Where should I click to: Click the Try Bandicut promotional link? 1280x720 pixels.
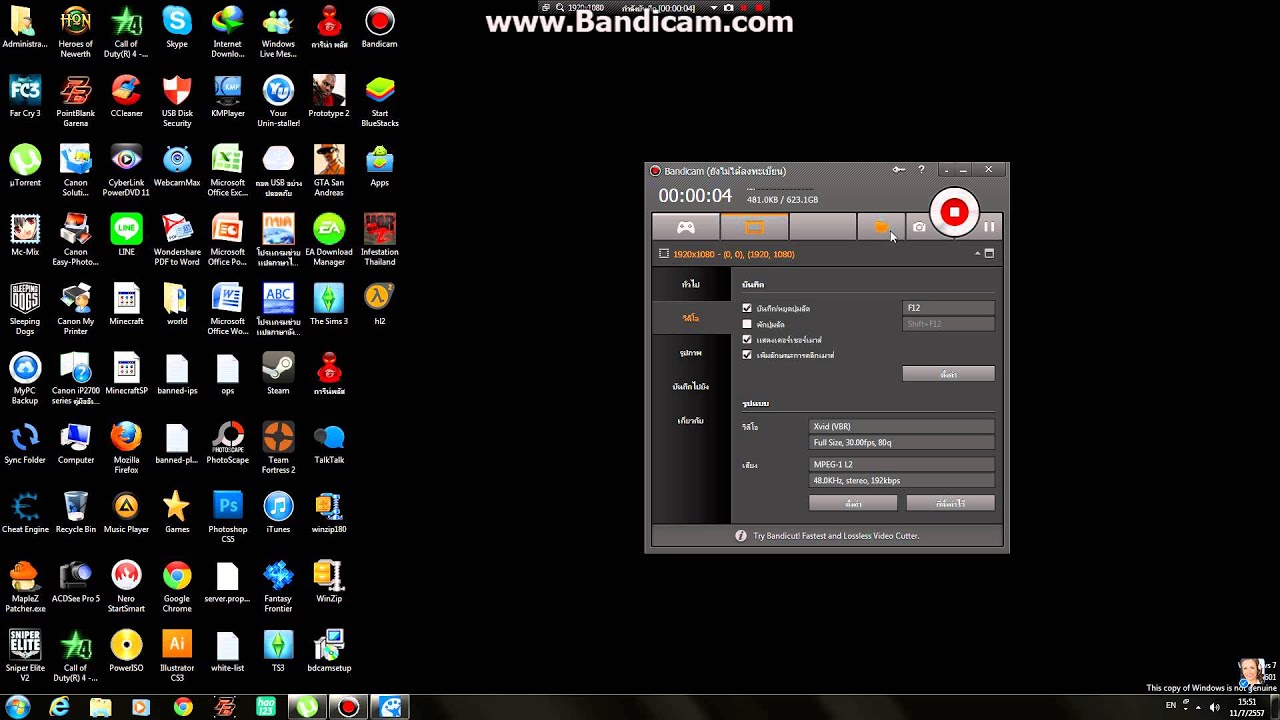click(836, 536)
